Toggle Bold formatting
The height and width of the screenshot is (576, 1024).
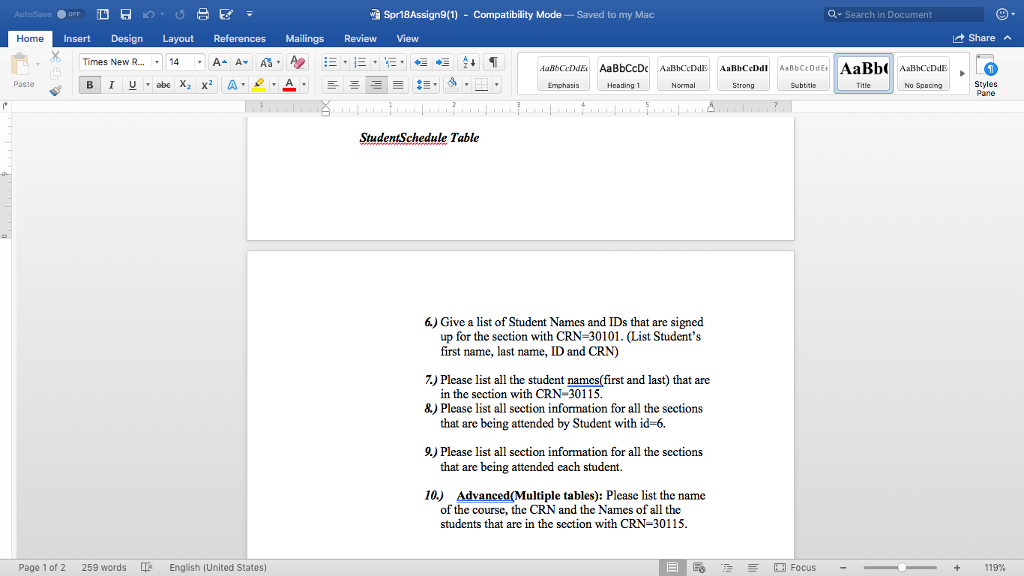pos(89,85)
